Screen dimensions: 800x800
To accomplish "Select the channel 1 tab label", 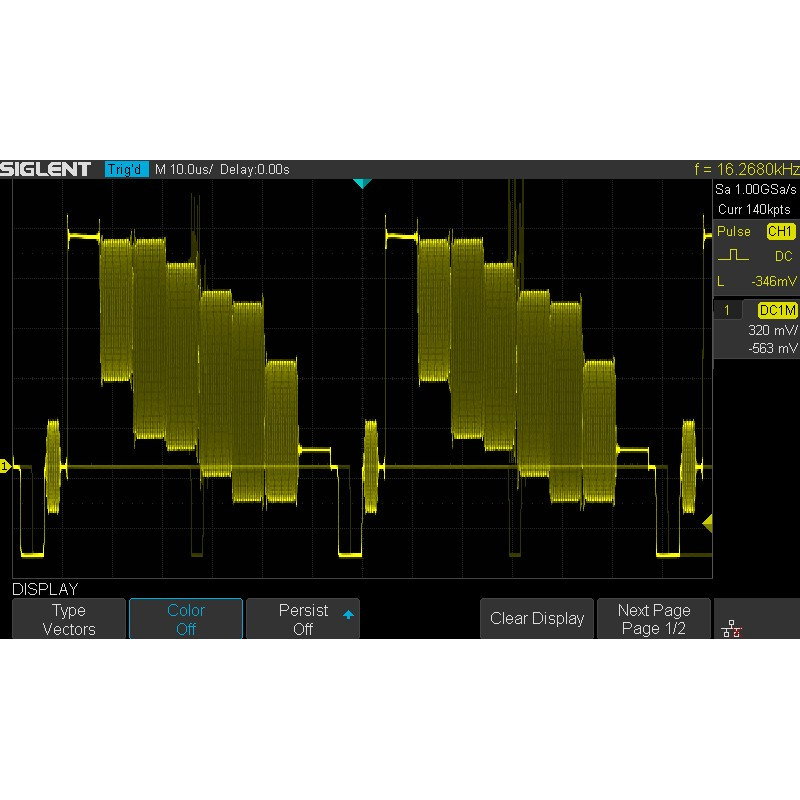I will [728, 311].
